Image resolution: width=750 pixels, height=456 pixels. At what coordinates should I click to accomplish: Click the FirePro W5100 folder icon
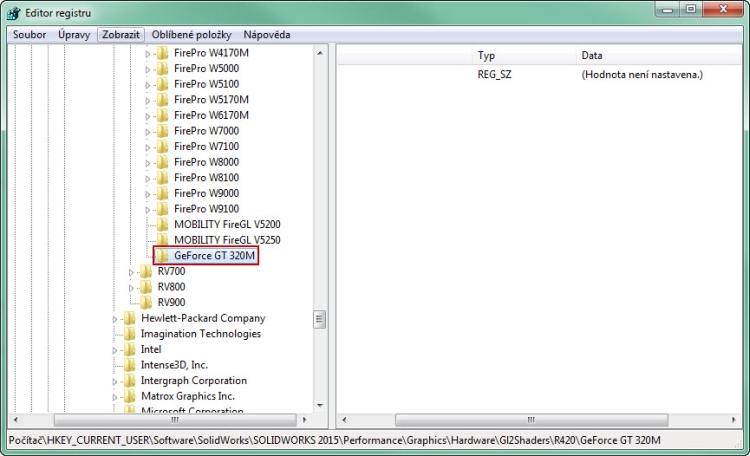[163, 84]
